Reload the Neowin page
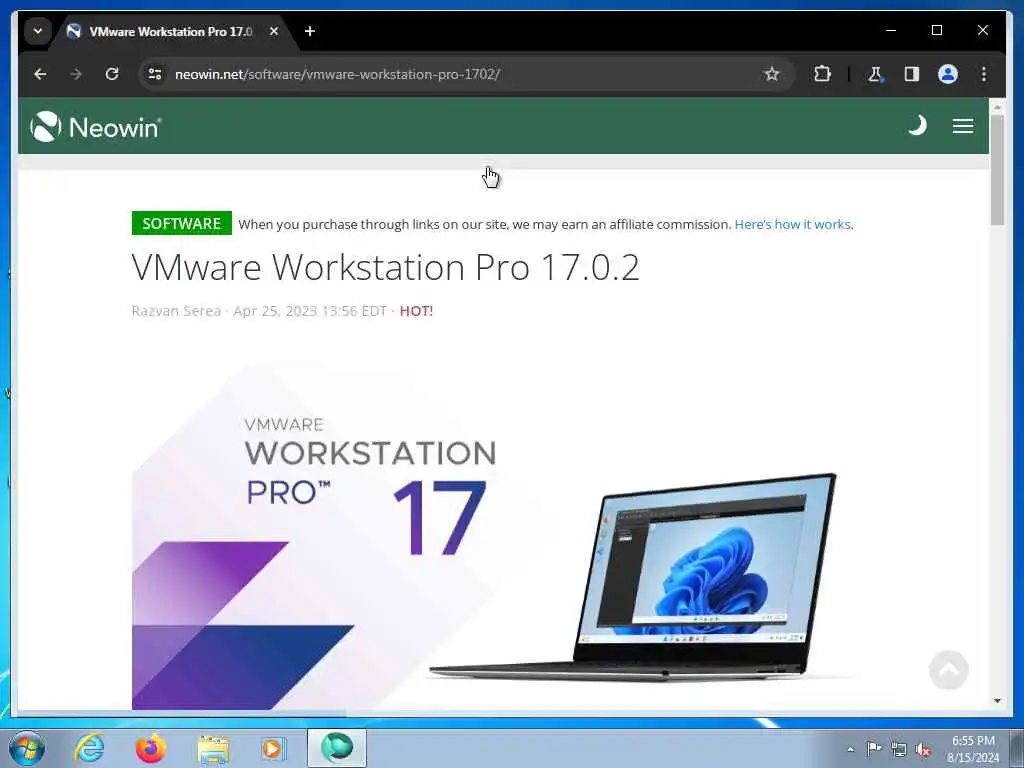Image resolution: width=1024 pixels, height=768 pixels. [x=112, y=74]
